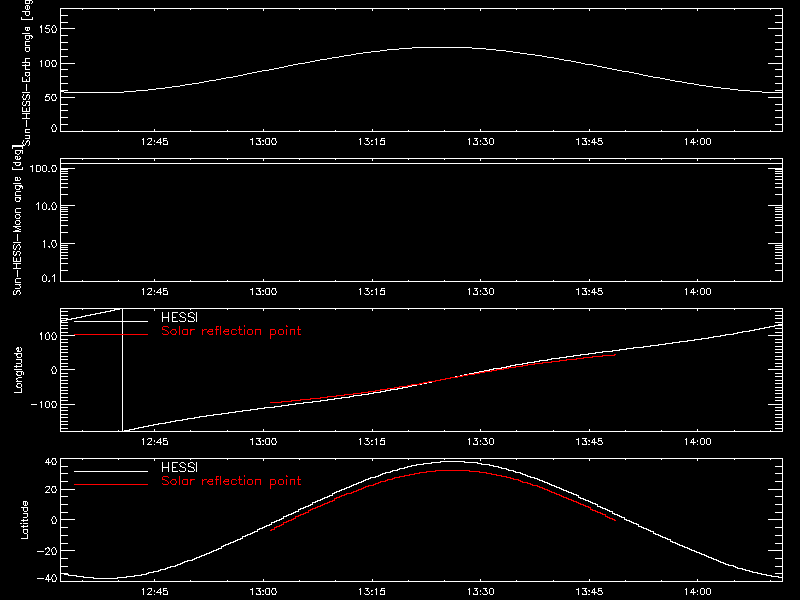Click HESSI legend text in Longitude plot
Screen dimensions: 800x600
(x=179, y=317)
